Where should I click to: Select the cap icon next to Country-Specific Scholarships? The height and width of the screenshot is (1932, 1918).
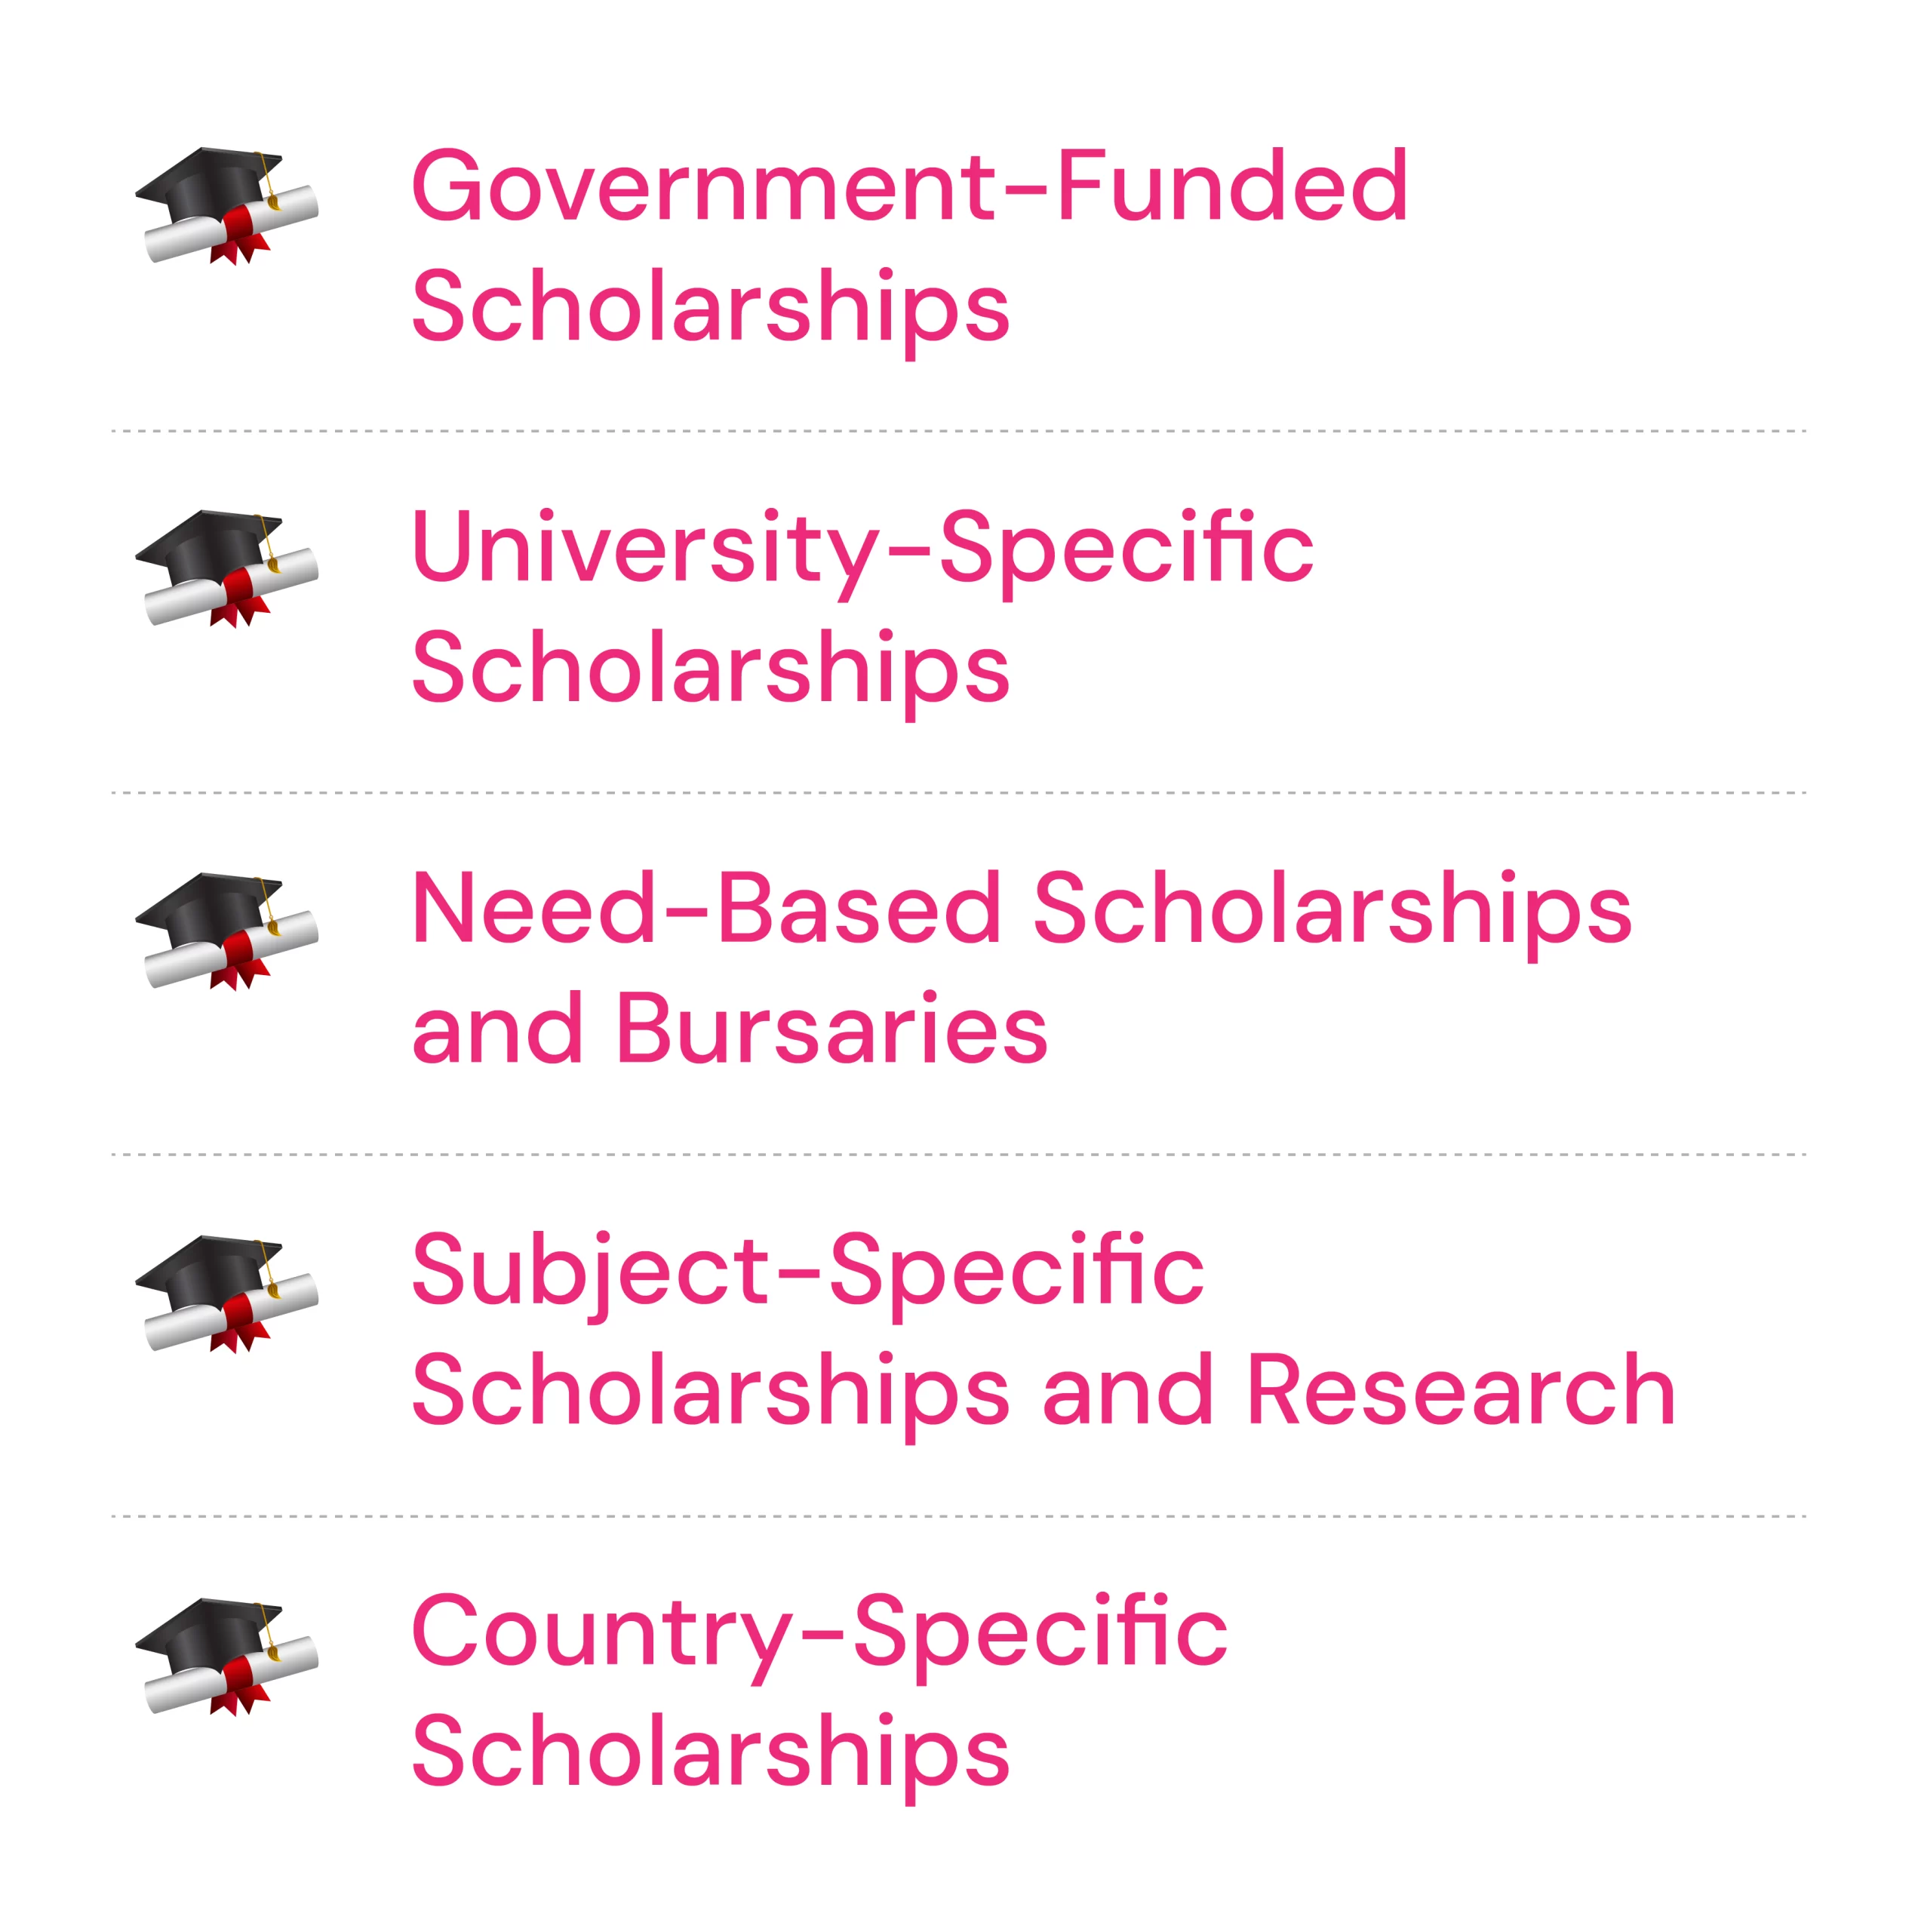(226, 1656)
